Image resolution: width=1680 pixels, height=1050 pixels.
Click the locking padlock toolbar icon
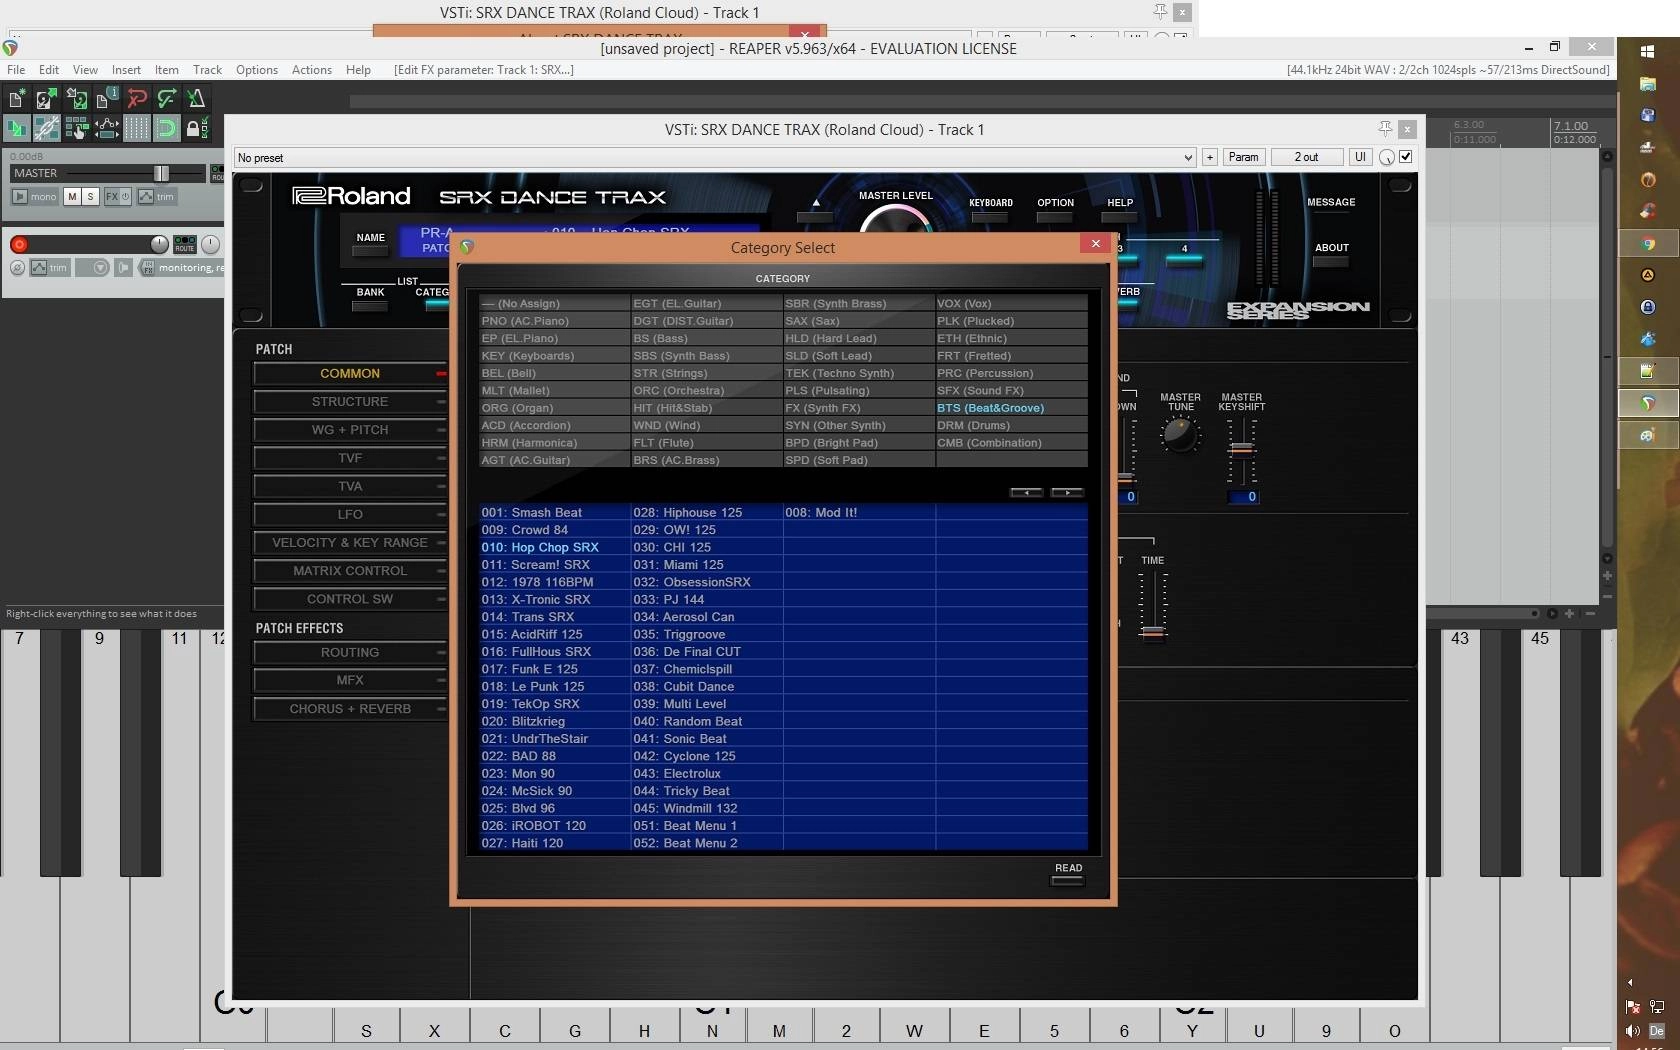pyautogui.click(x=196, y=128)
